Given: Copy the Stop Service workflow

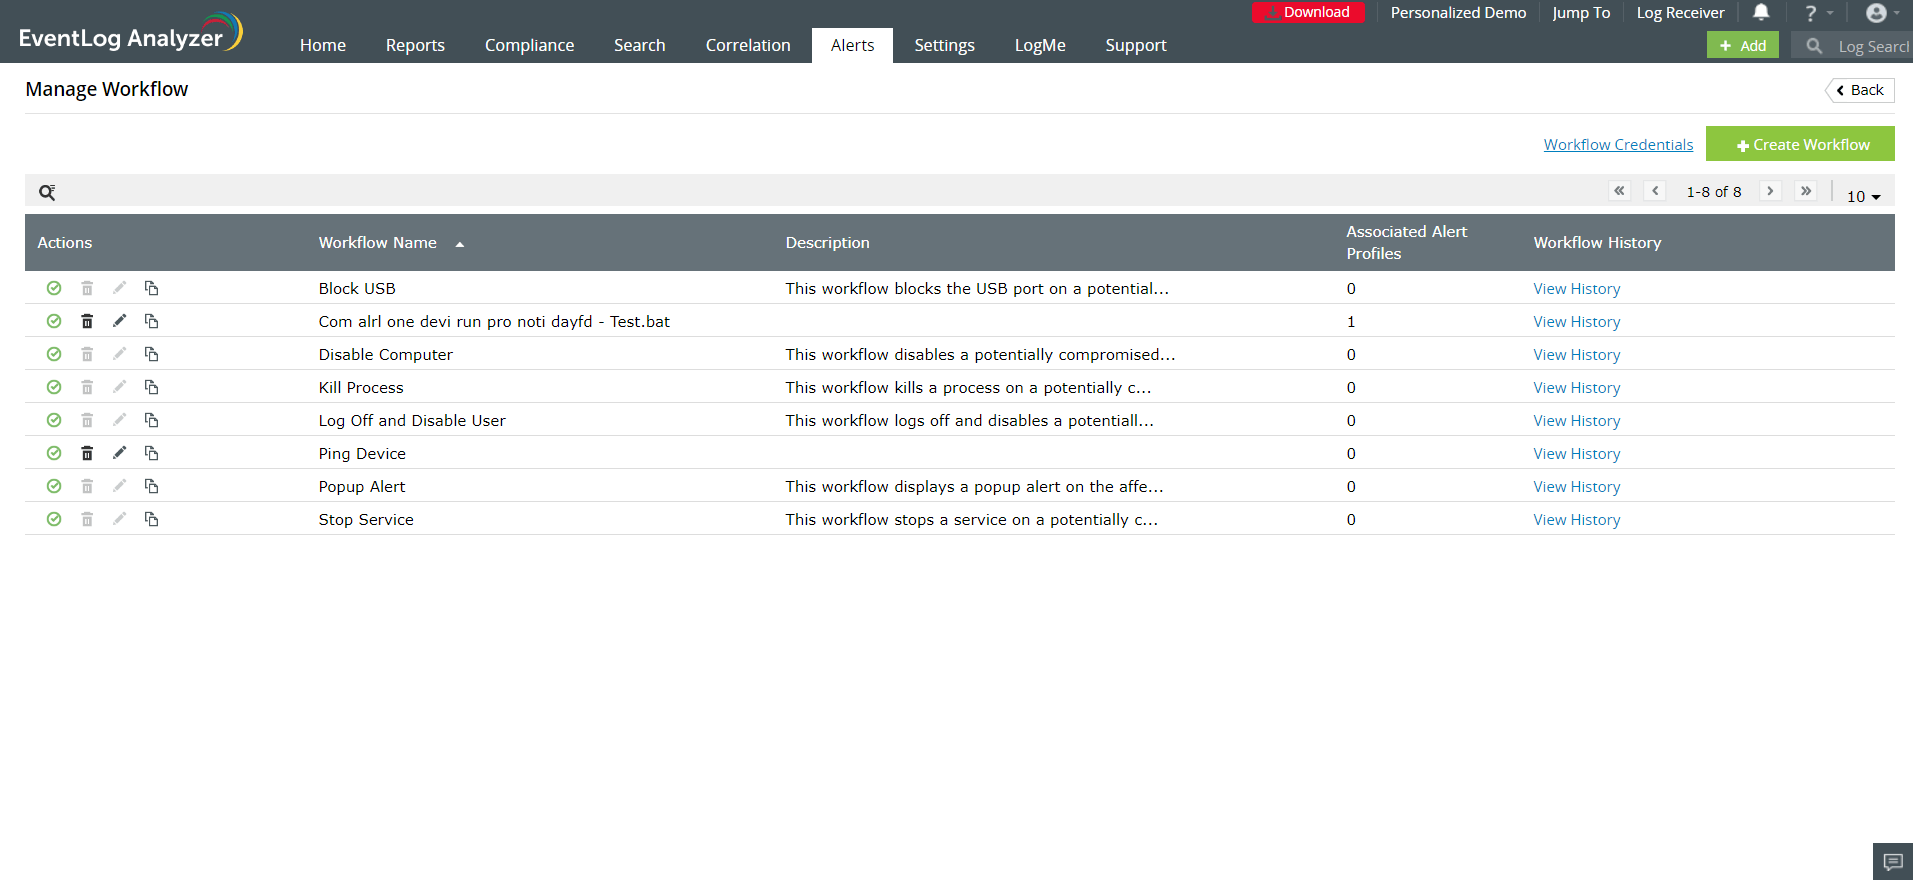Looking at the screenshot, I should [x=151, y=519].
